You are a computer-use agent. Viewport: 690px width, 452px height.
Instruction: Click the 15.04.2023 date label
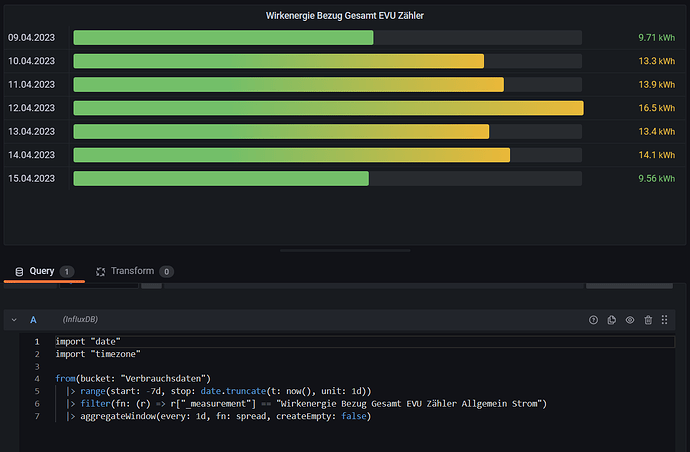point(31,178)
